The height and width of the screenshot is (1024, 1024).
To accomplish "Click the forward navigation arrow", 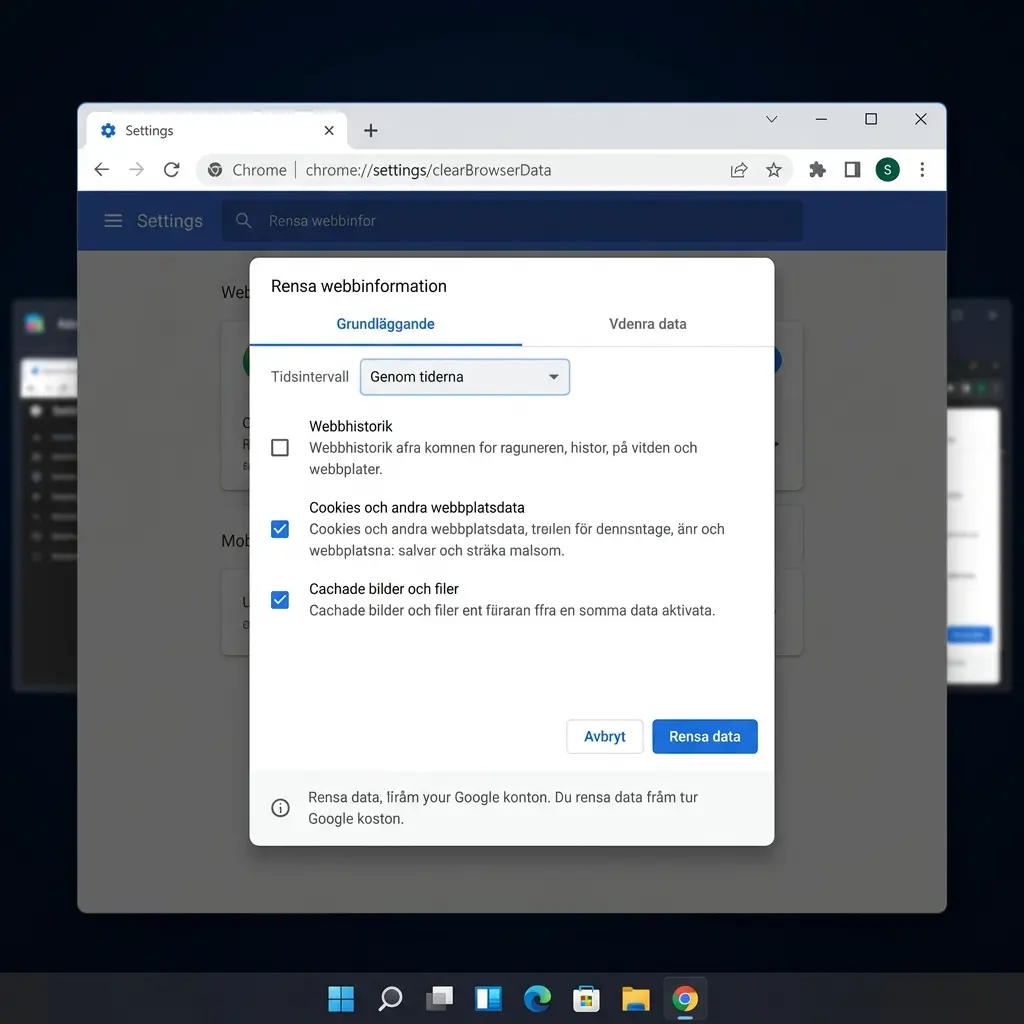I will 136,170.
